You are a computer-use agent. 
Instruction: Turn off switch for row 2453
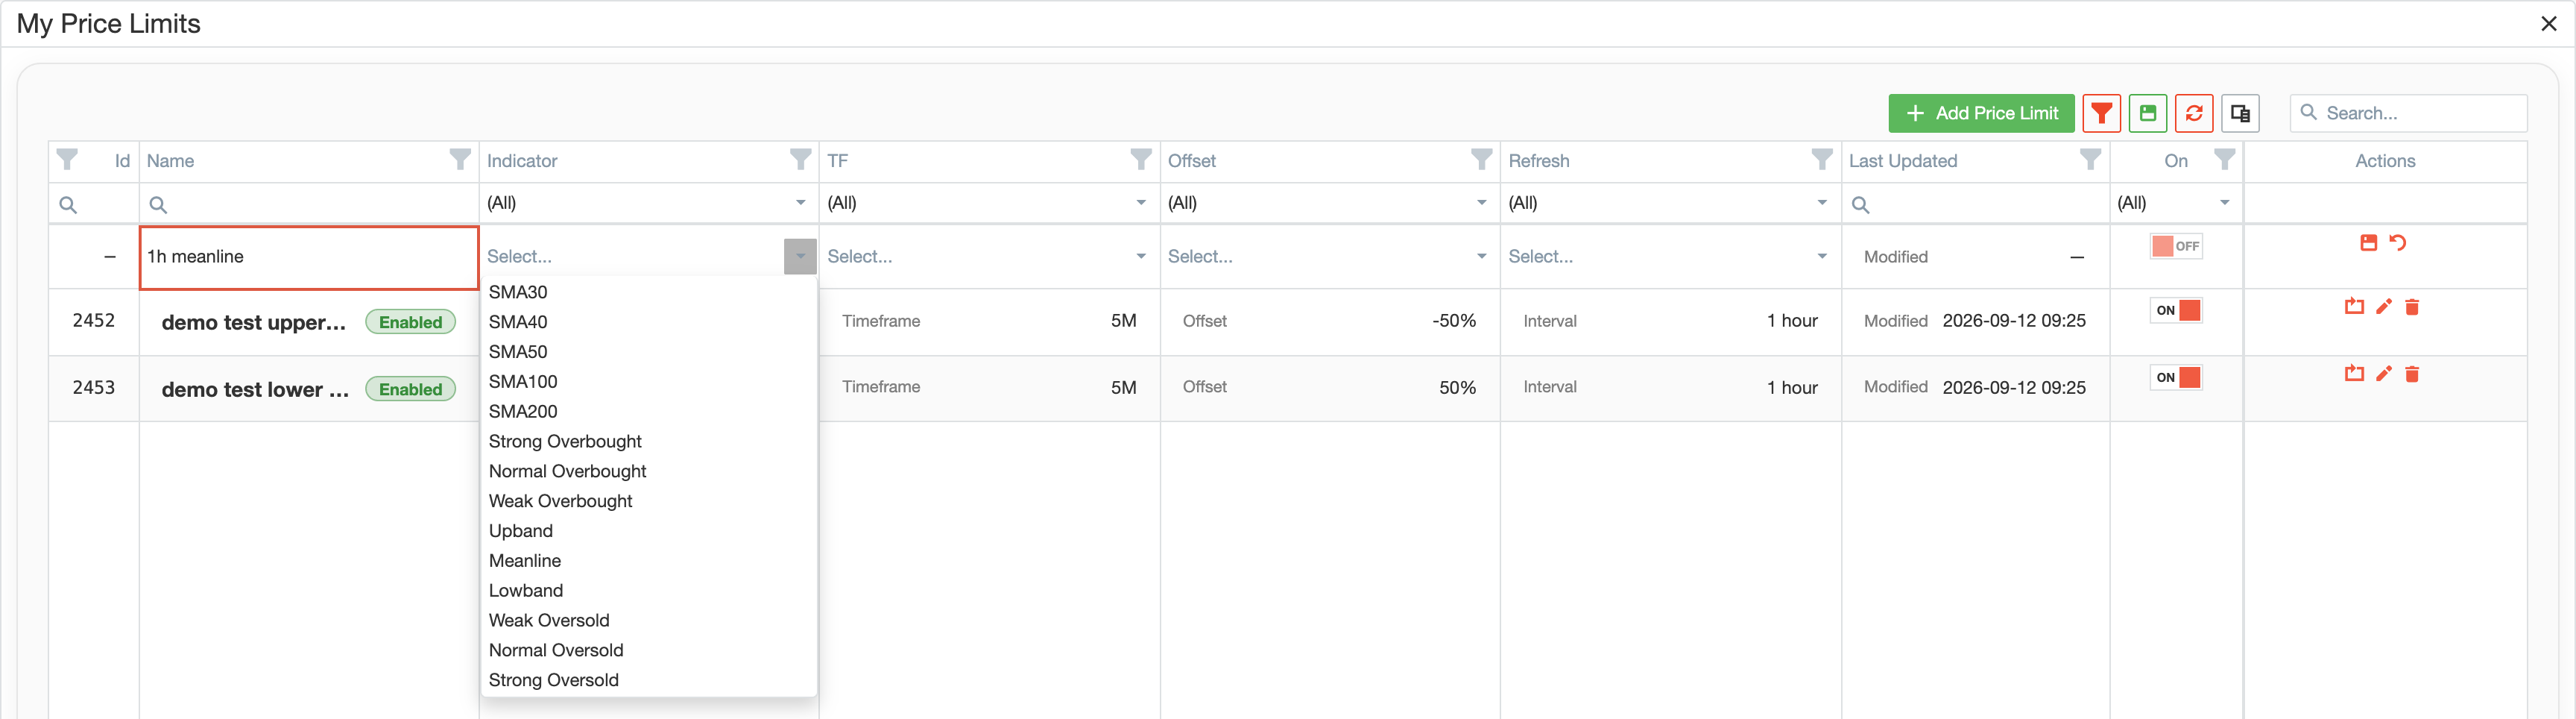2176,377
